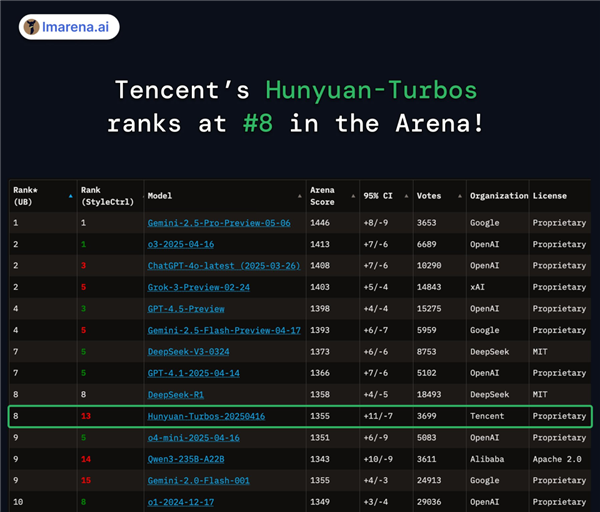Open GPT-4.5-Preview model link
The image size is (600, 512).
pyautogui.click(x=186, y=308)
